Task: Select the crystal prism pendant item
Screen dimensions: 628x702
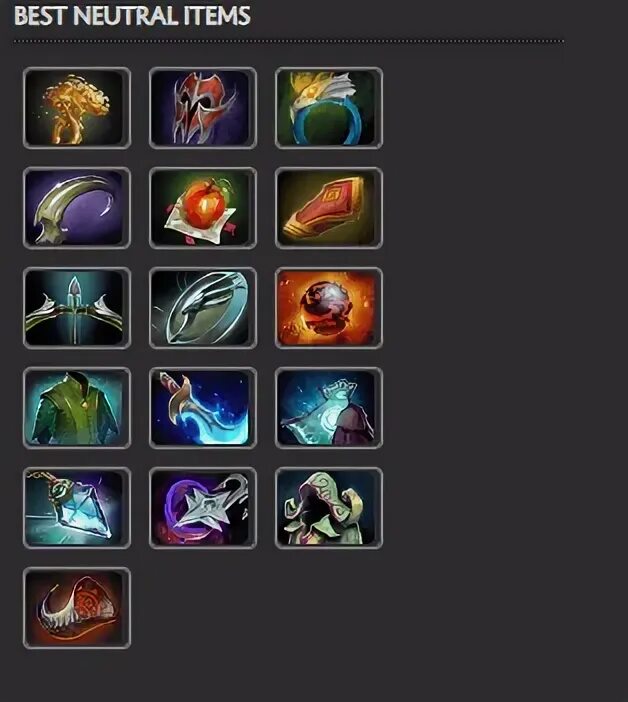Action: pos(77,508)
